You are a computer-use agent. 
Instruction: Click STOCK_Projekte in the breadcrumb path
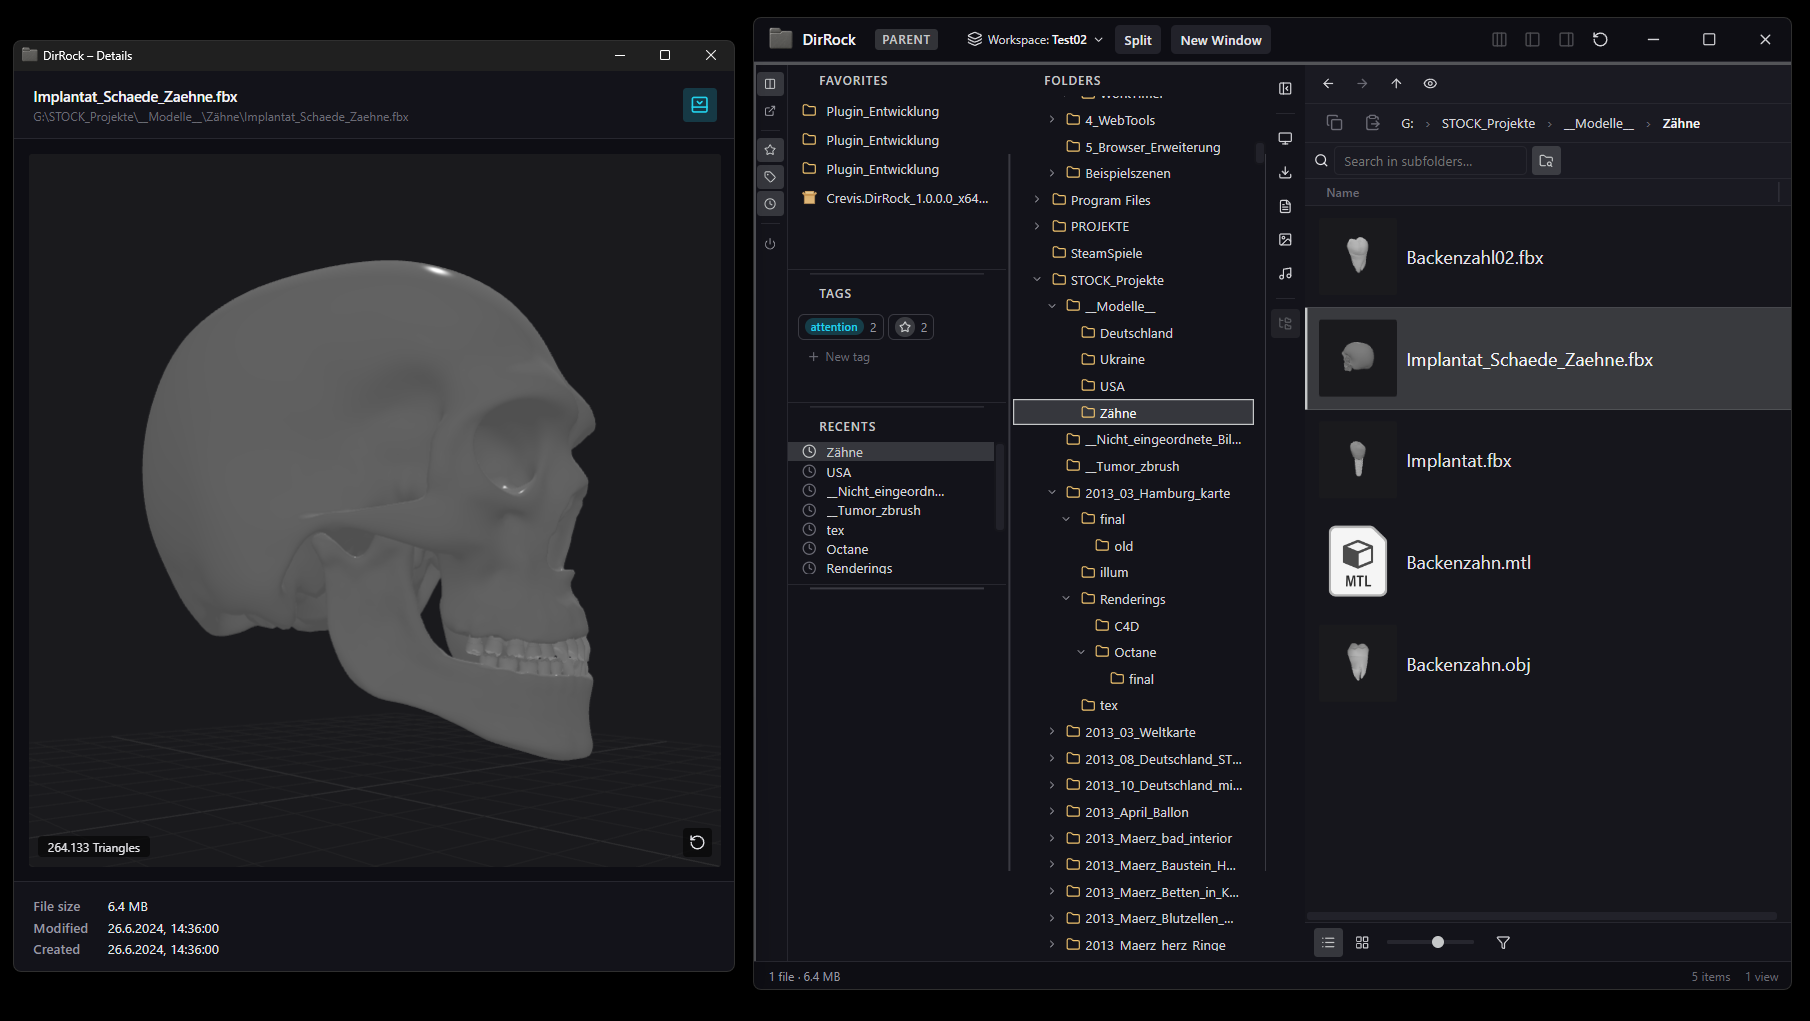pos(1487,124)
